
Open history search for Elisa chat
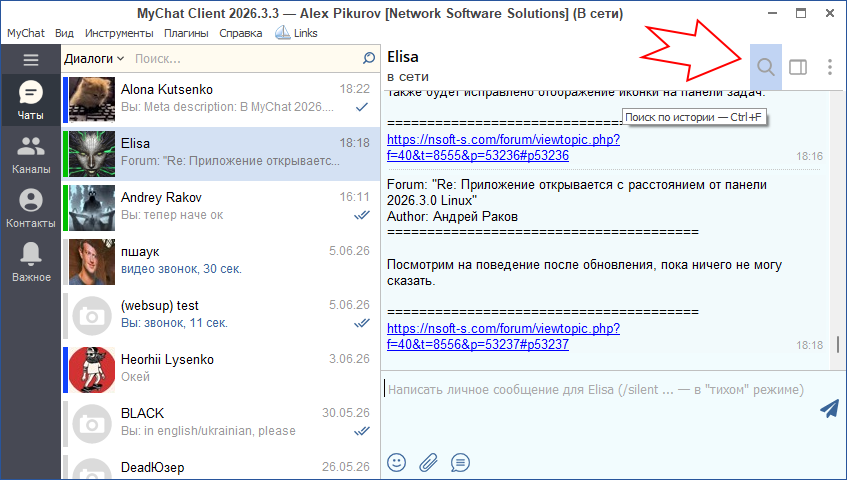766,67
